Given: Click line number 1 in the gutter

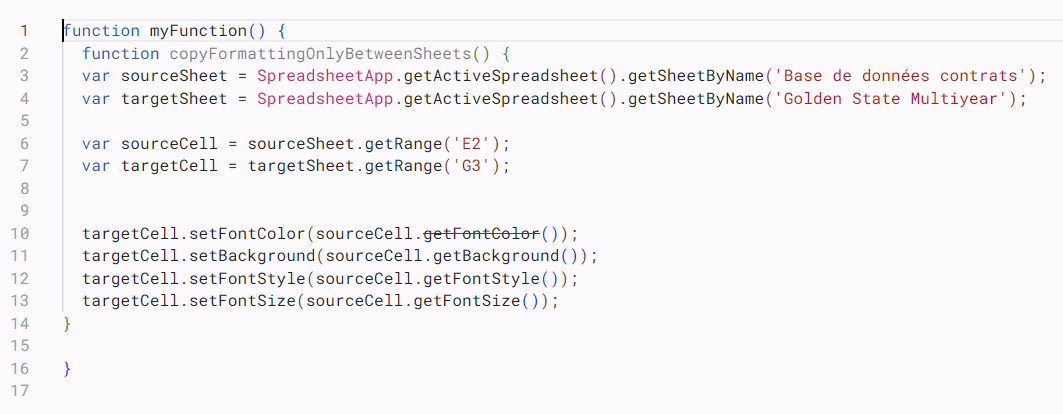Looking at the screenshot, I should coord(24,31).
